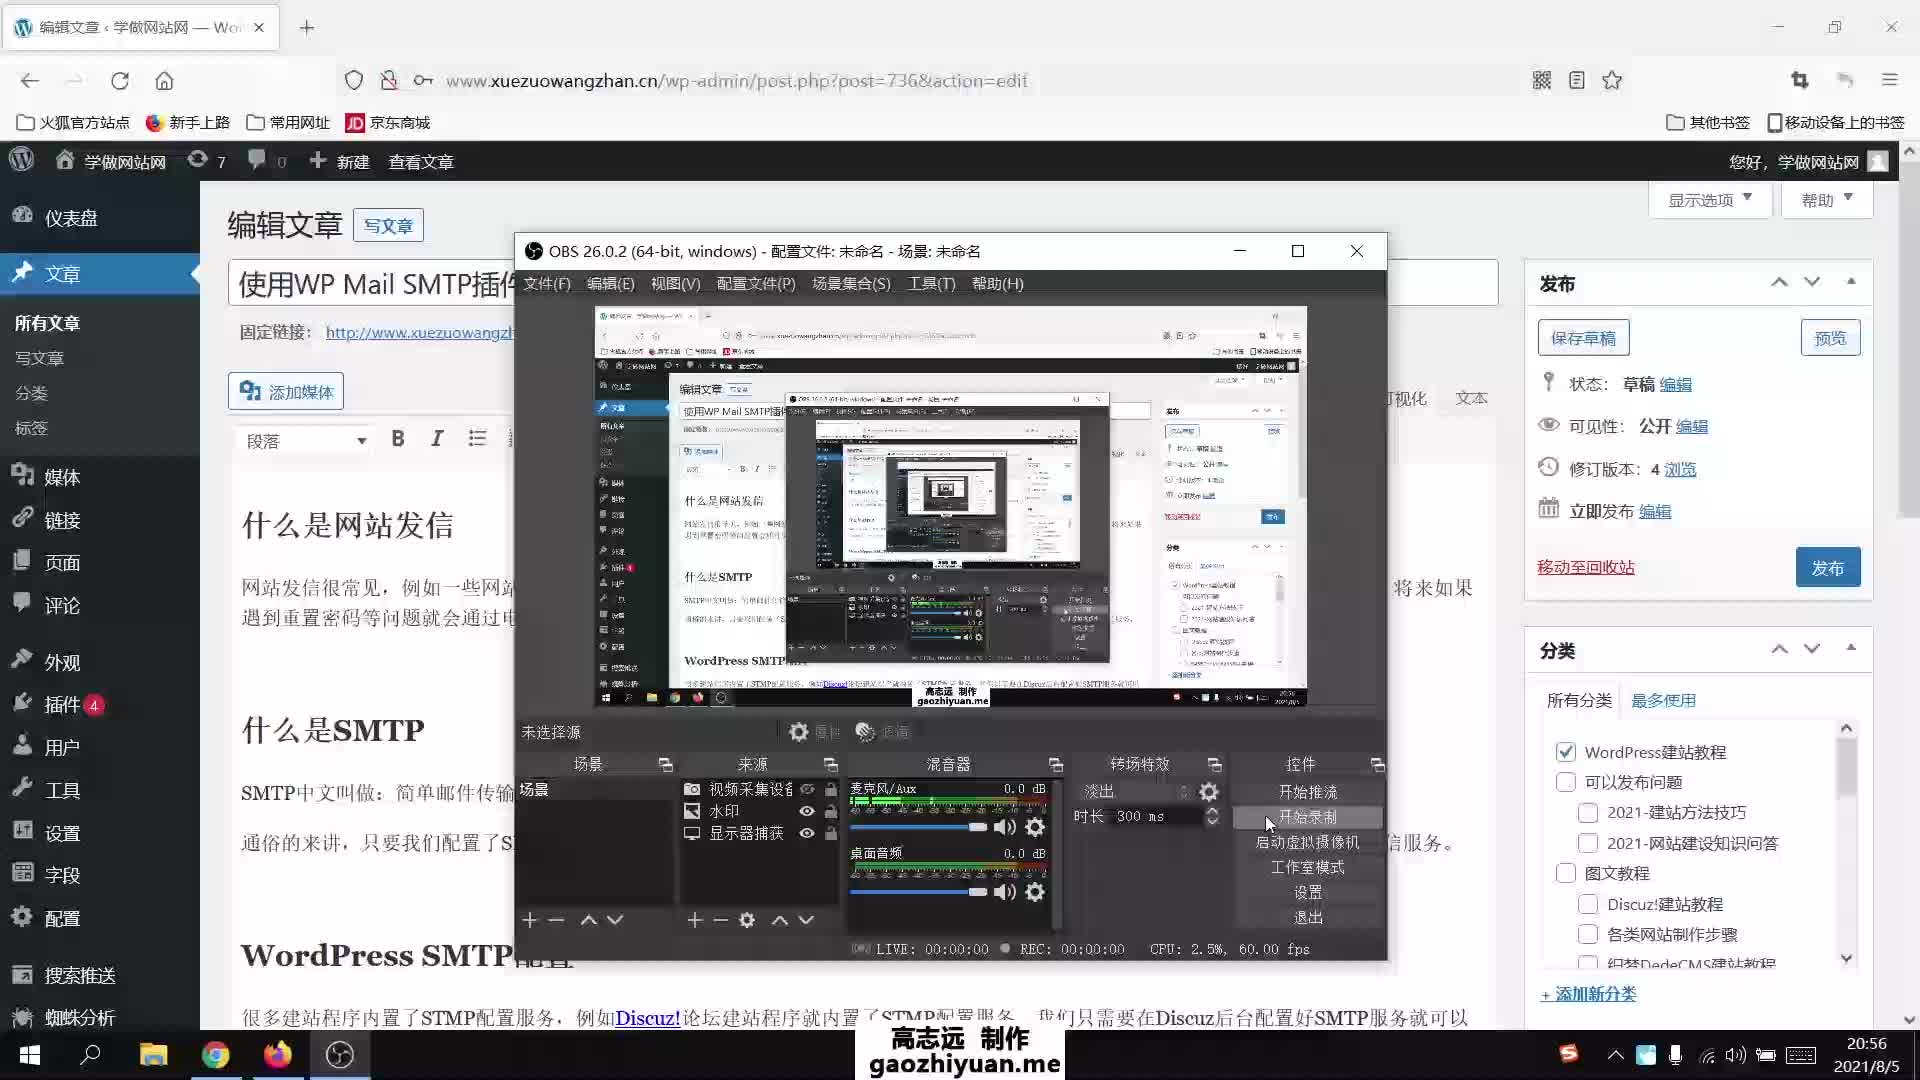Expand 显示选项 screen options dropdown
1920x1080 pixels.
(x=1710, y=200)
